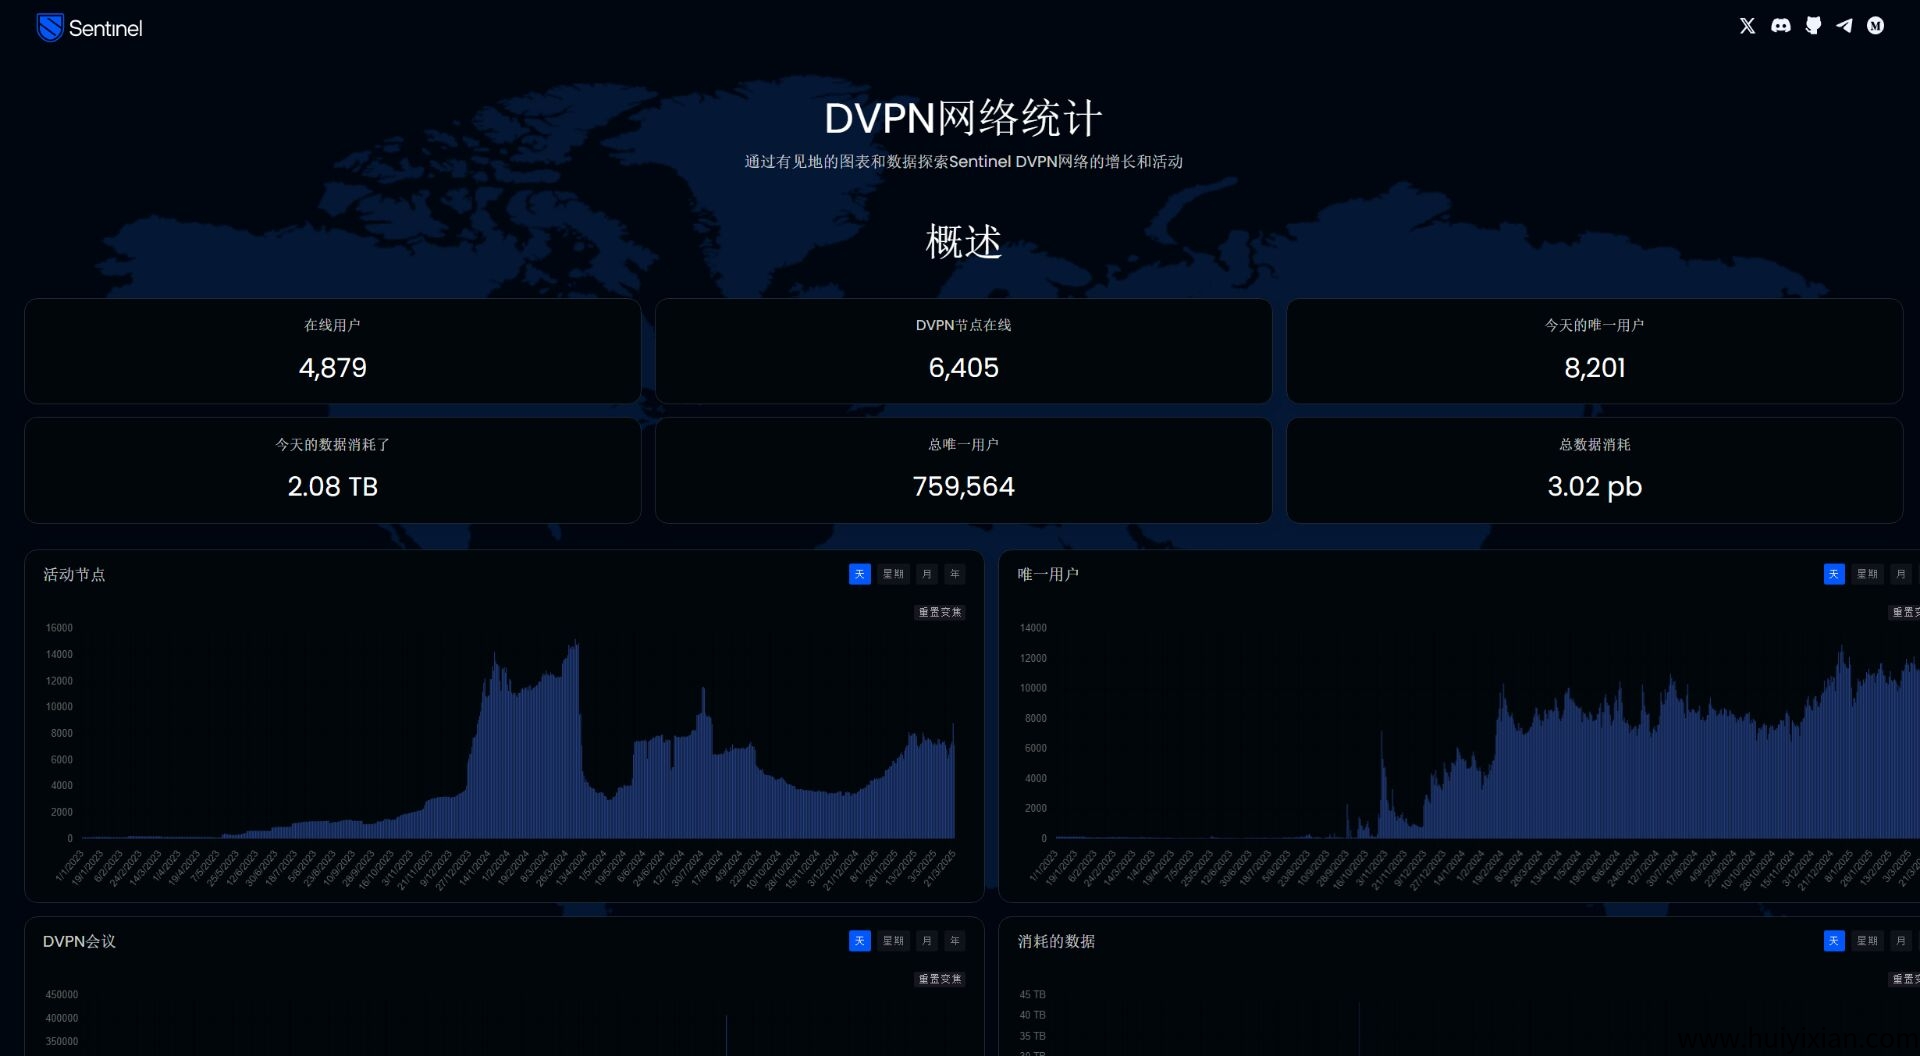
Task: Open the Discord community icon
Action: click(x=1780, y=26)
